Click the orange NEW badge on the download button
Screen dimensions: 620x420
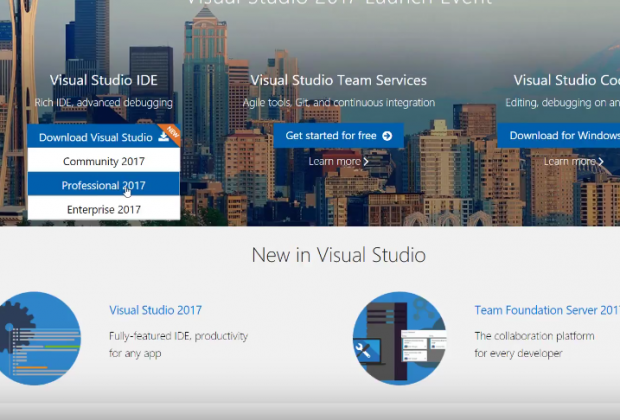pyautogui.click(x=173, y=129)
